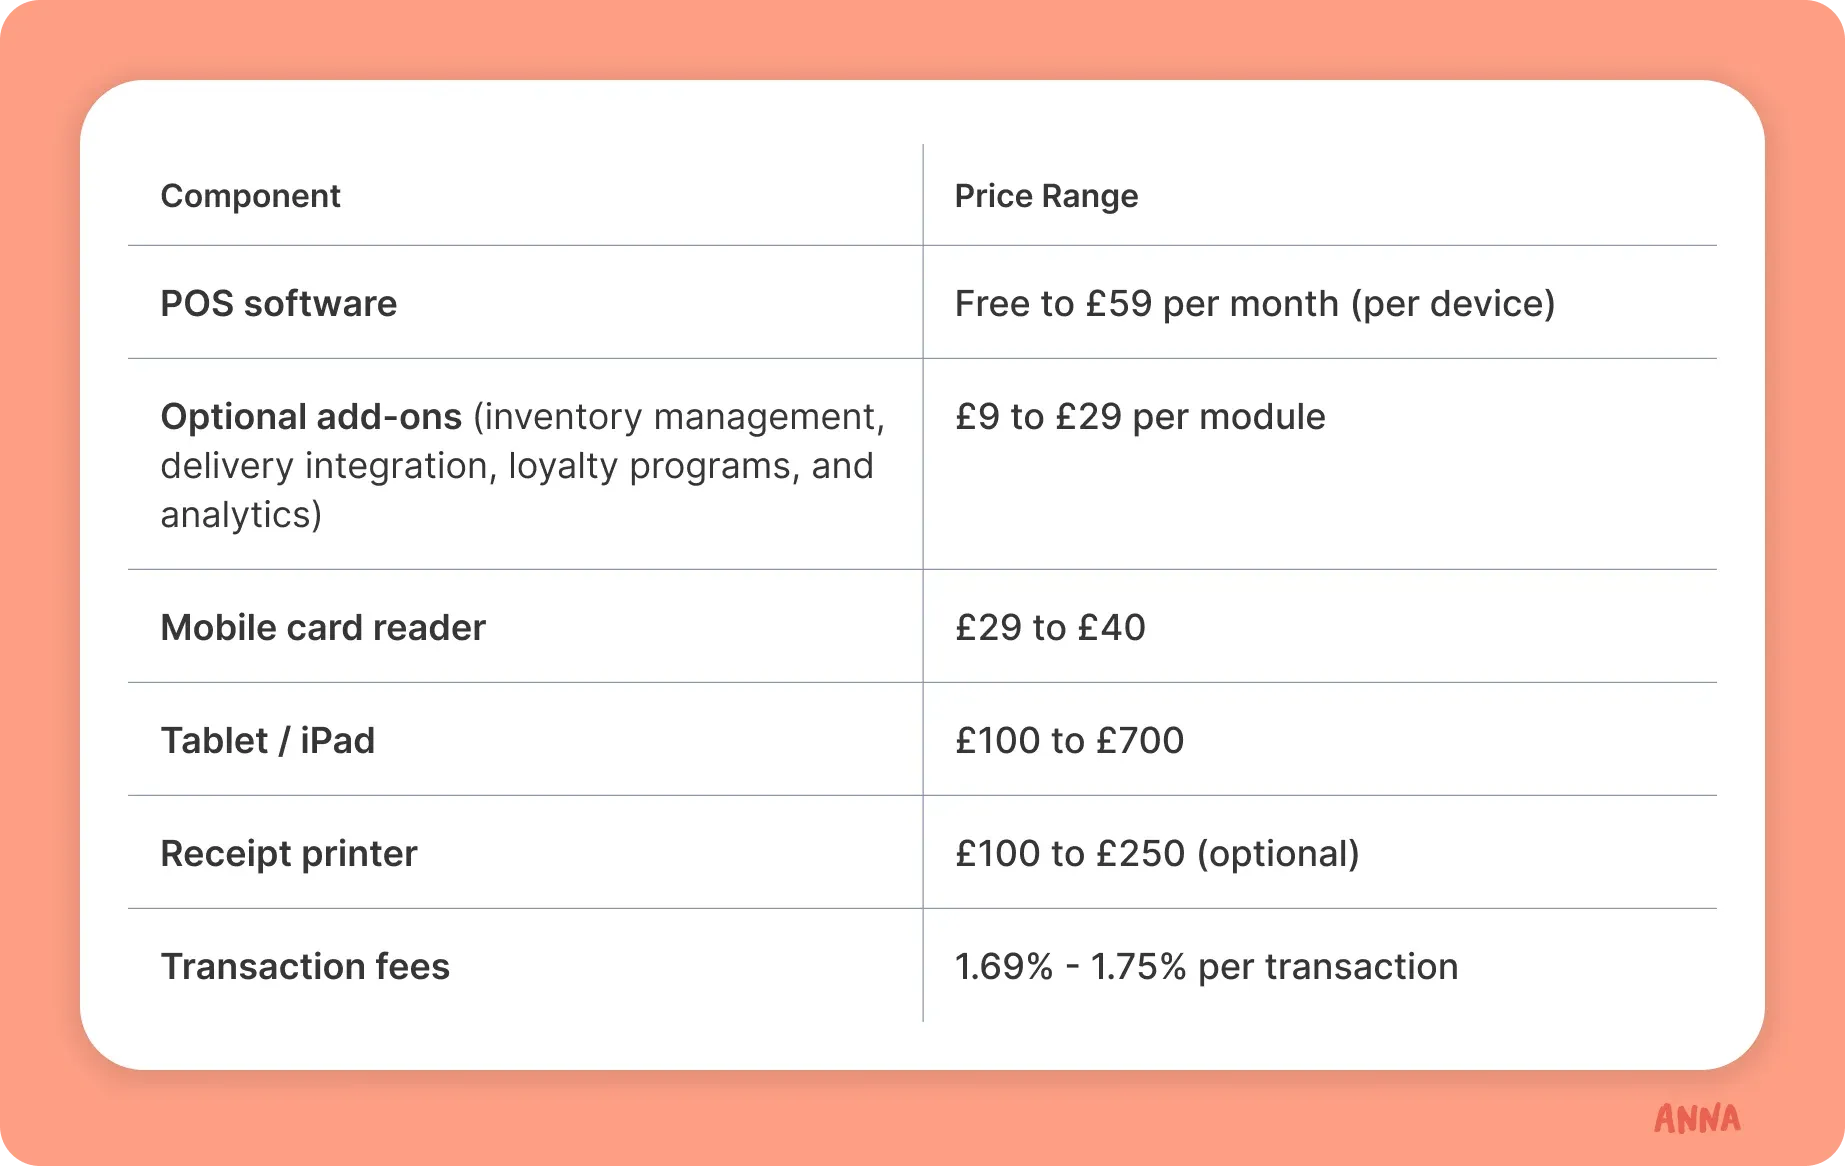Click the £29 to £40 price cell
This screenshot has width=1845, height=1166.
point(1050,627)
